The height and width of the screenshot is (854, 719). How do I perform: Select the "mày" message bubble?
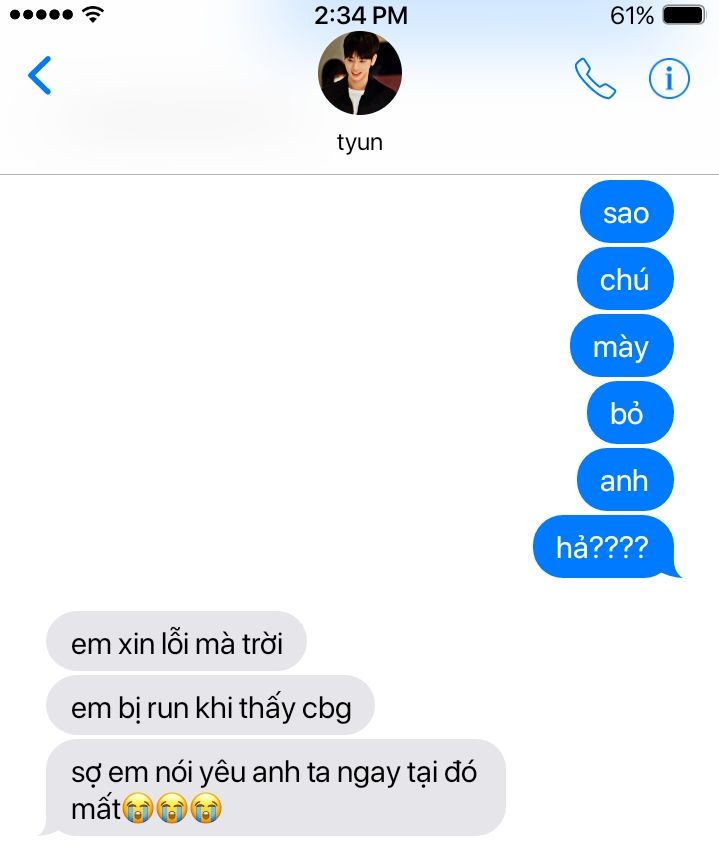(x=621, y=346)
